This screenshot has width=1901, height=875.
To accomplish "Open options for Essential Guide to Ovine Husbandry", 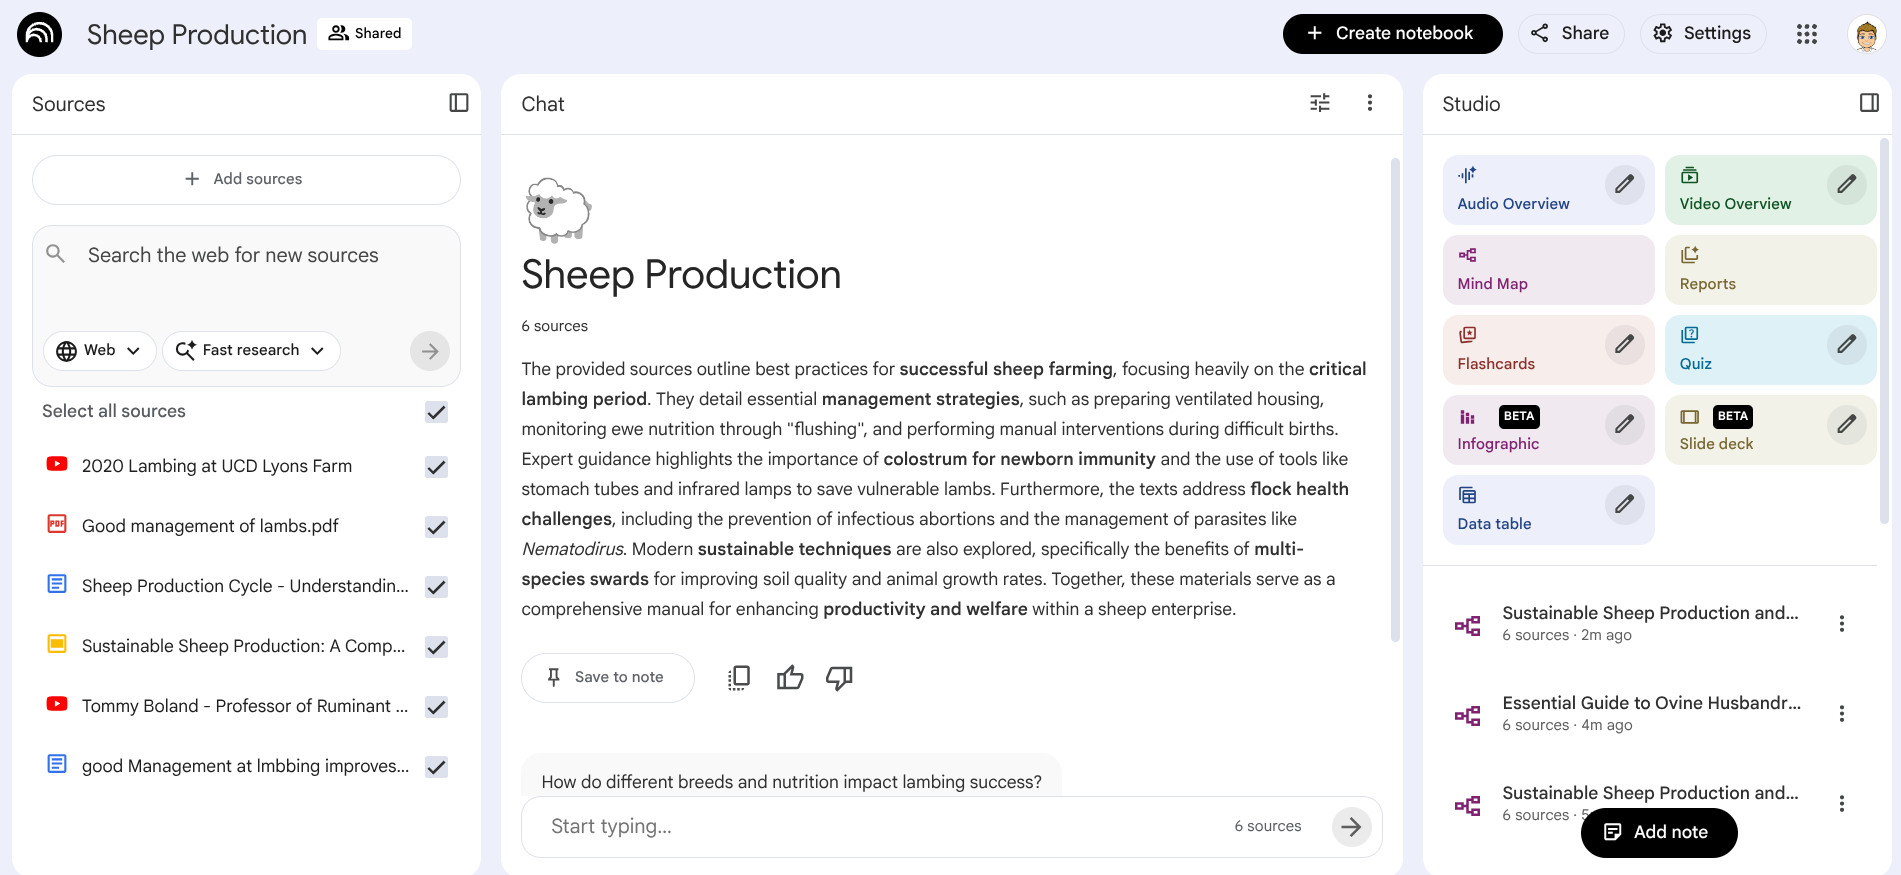I will point(1841,714).
